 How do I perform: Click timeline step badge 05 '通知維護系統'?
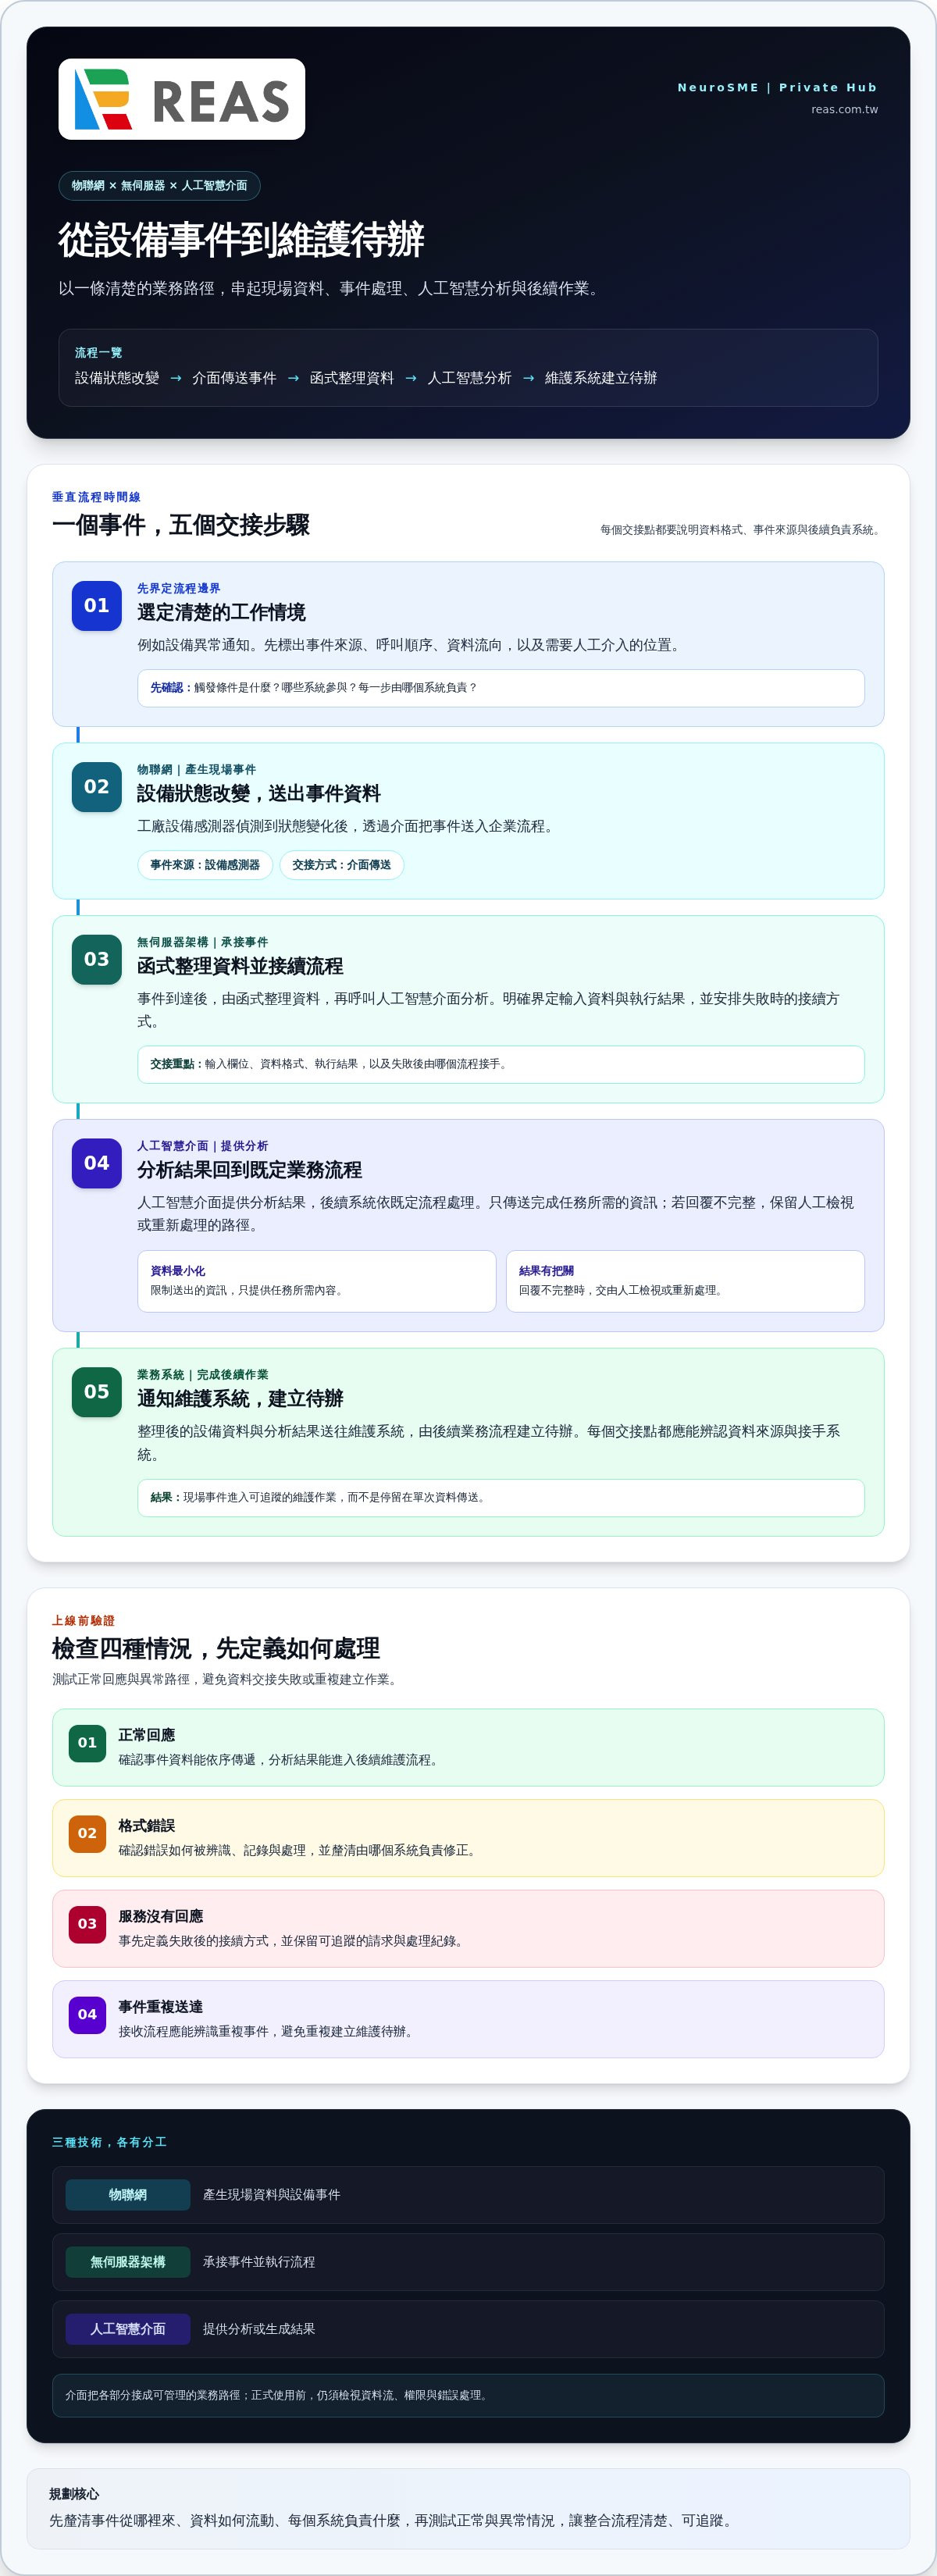96,1392
